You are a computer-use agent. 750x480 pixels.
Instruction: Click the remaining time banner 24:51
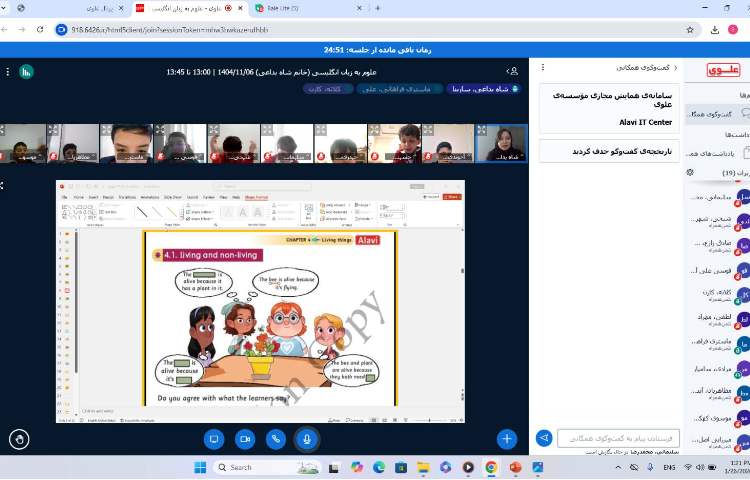pyautogui.click(x=377, y=50)
